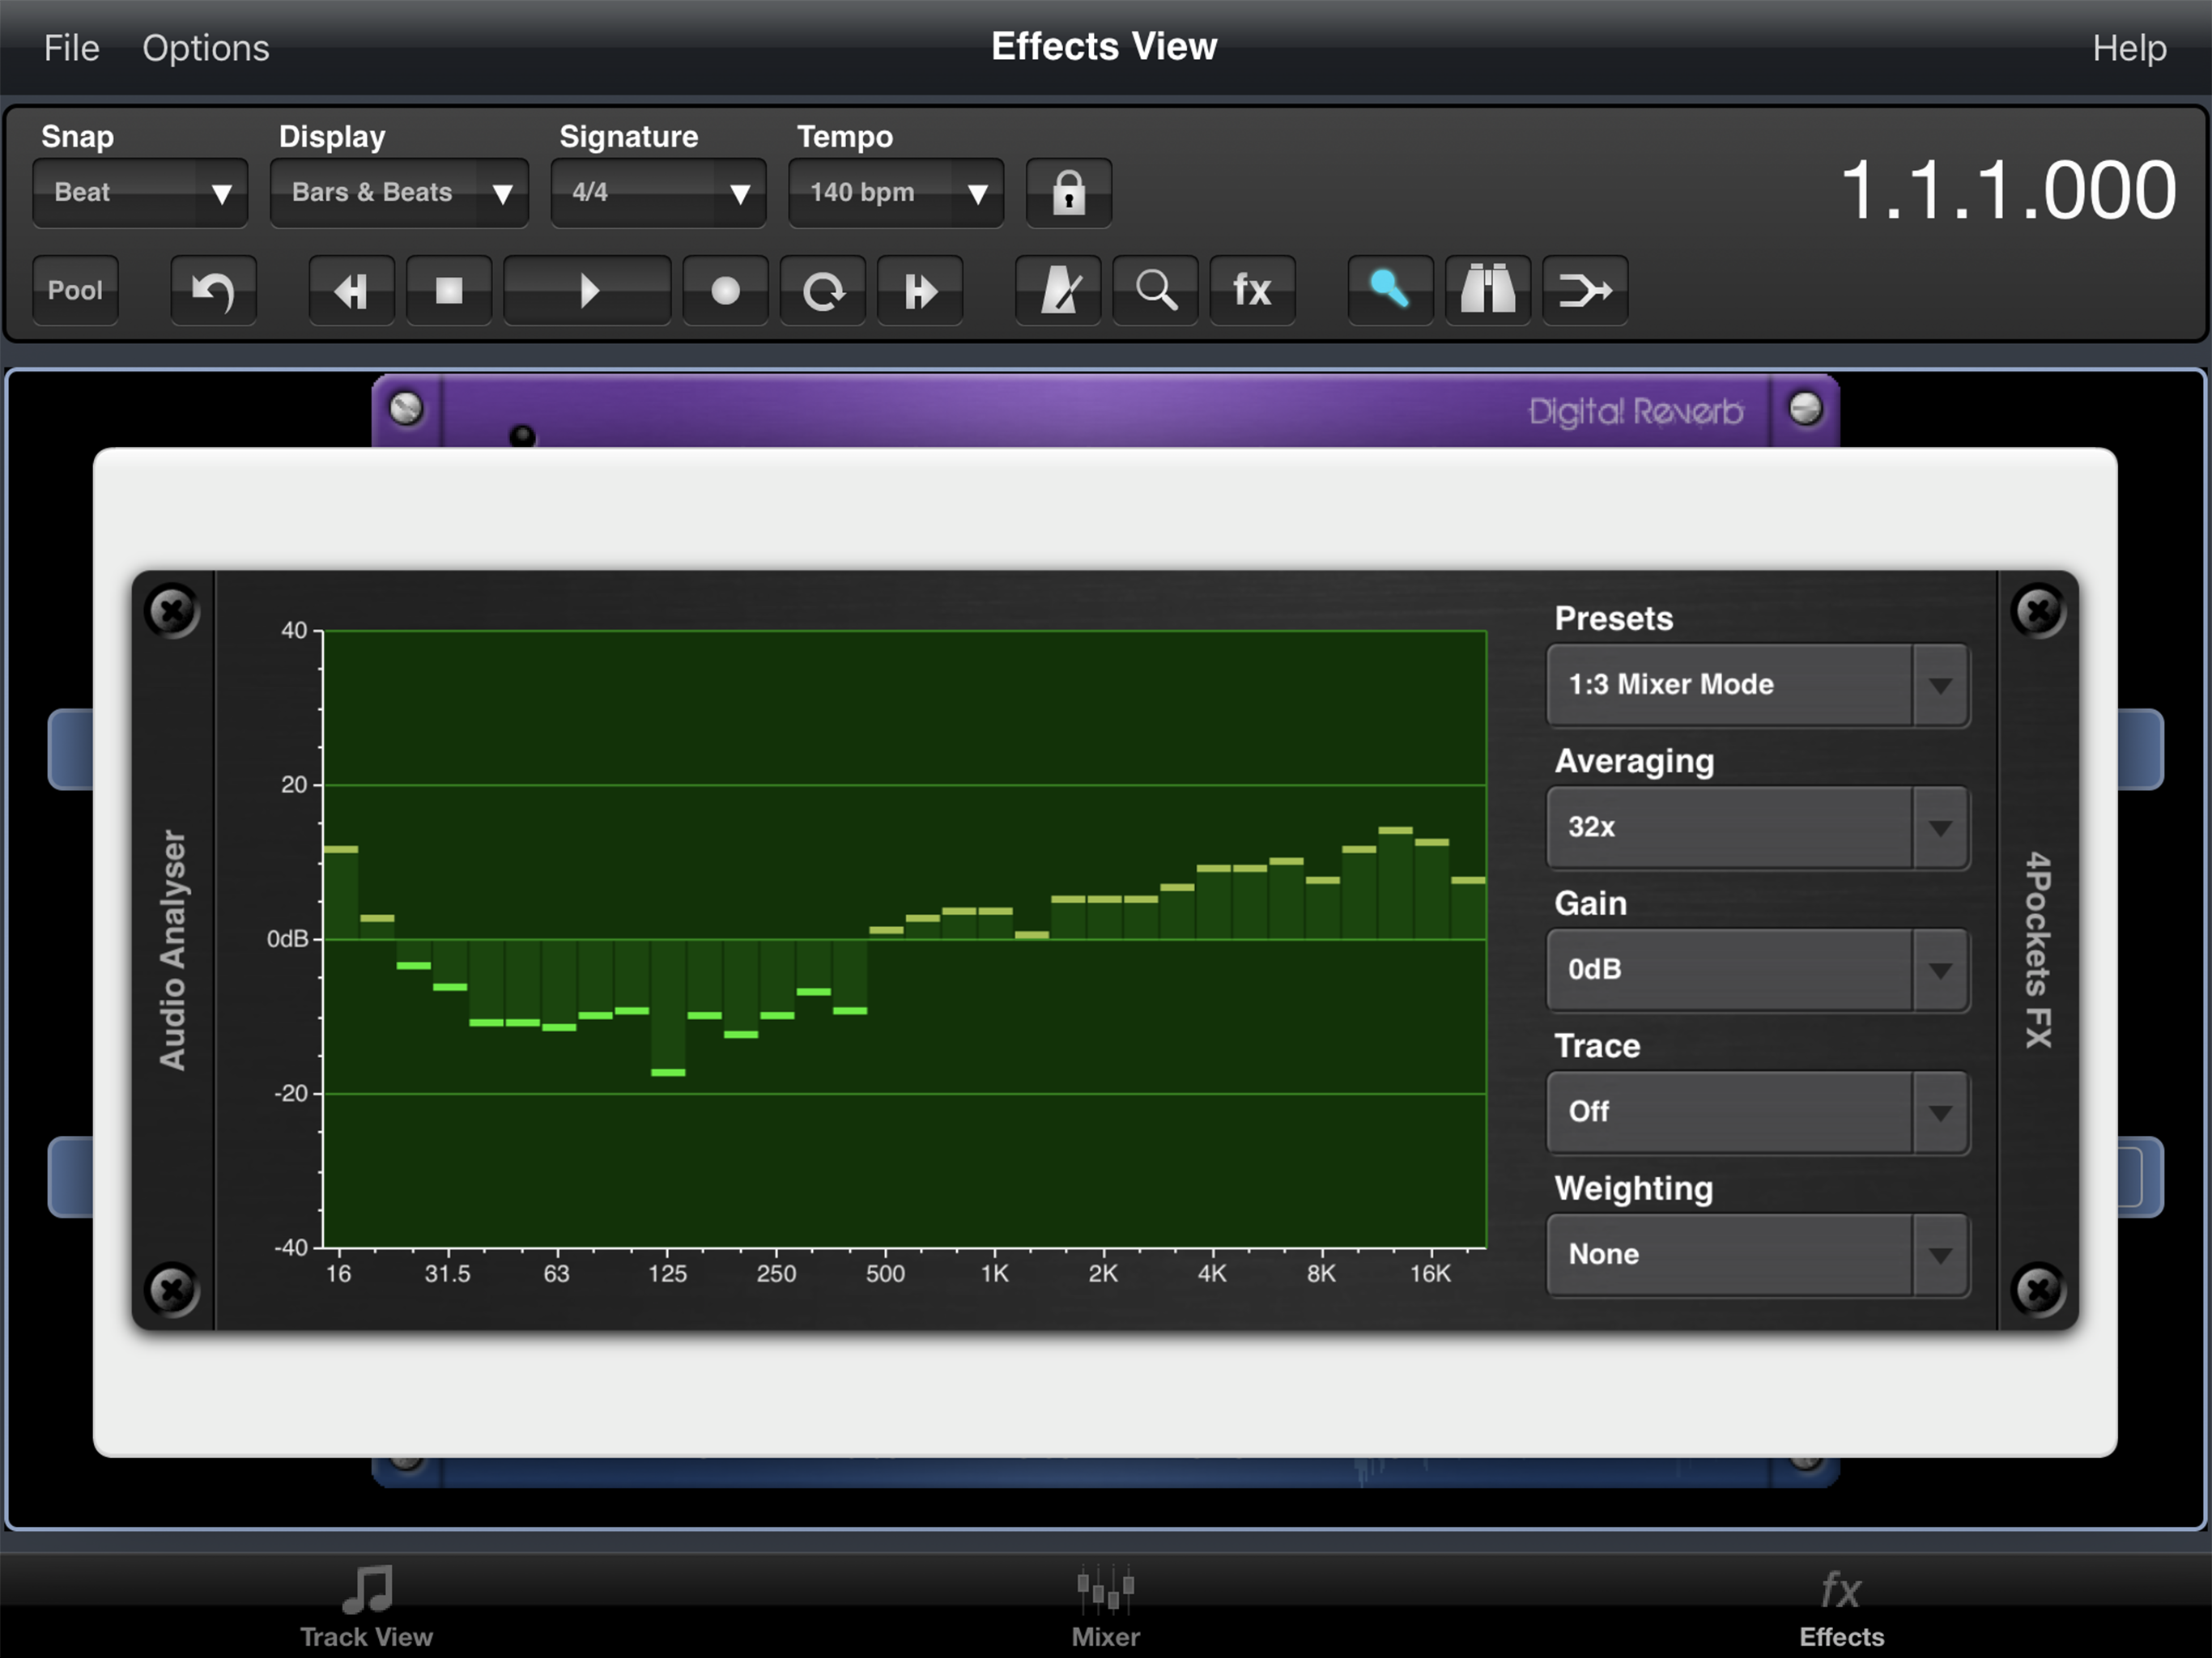Toggle the loop playback icon
The width and height of the screenshot is (2212, 1658).
823,291
